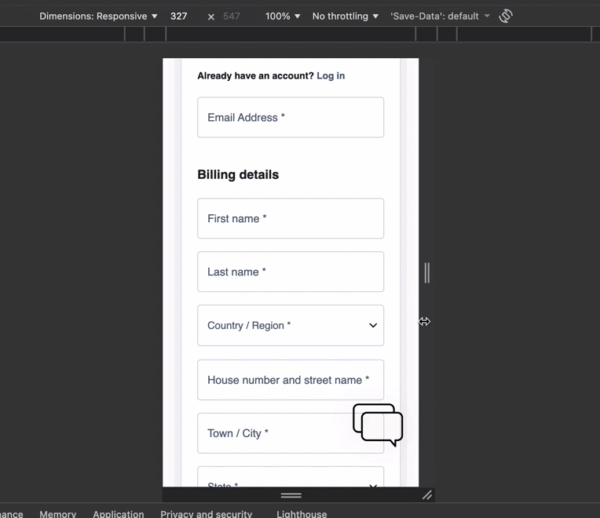Open the Dimensions: Responsive dropdown
600x518 pixels.
click(98, 16)
